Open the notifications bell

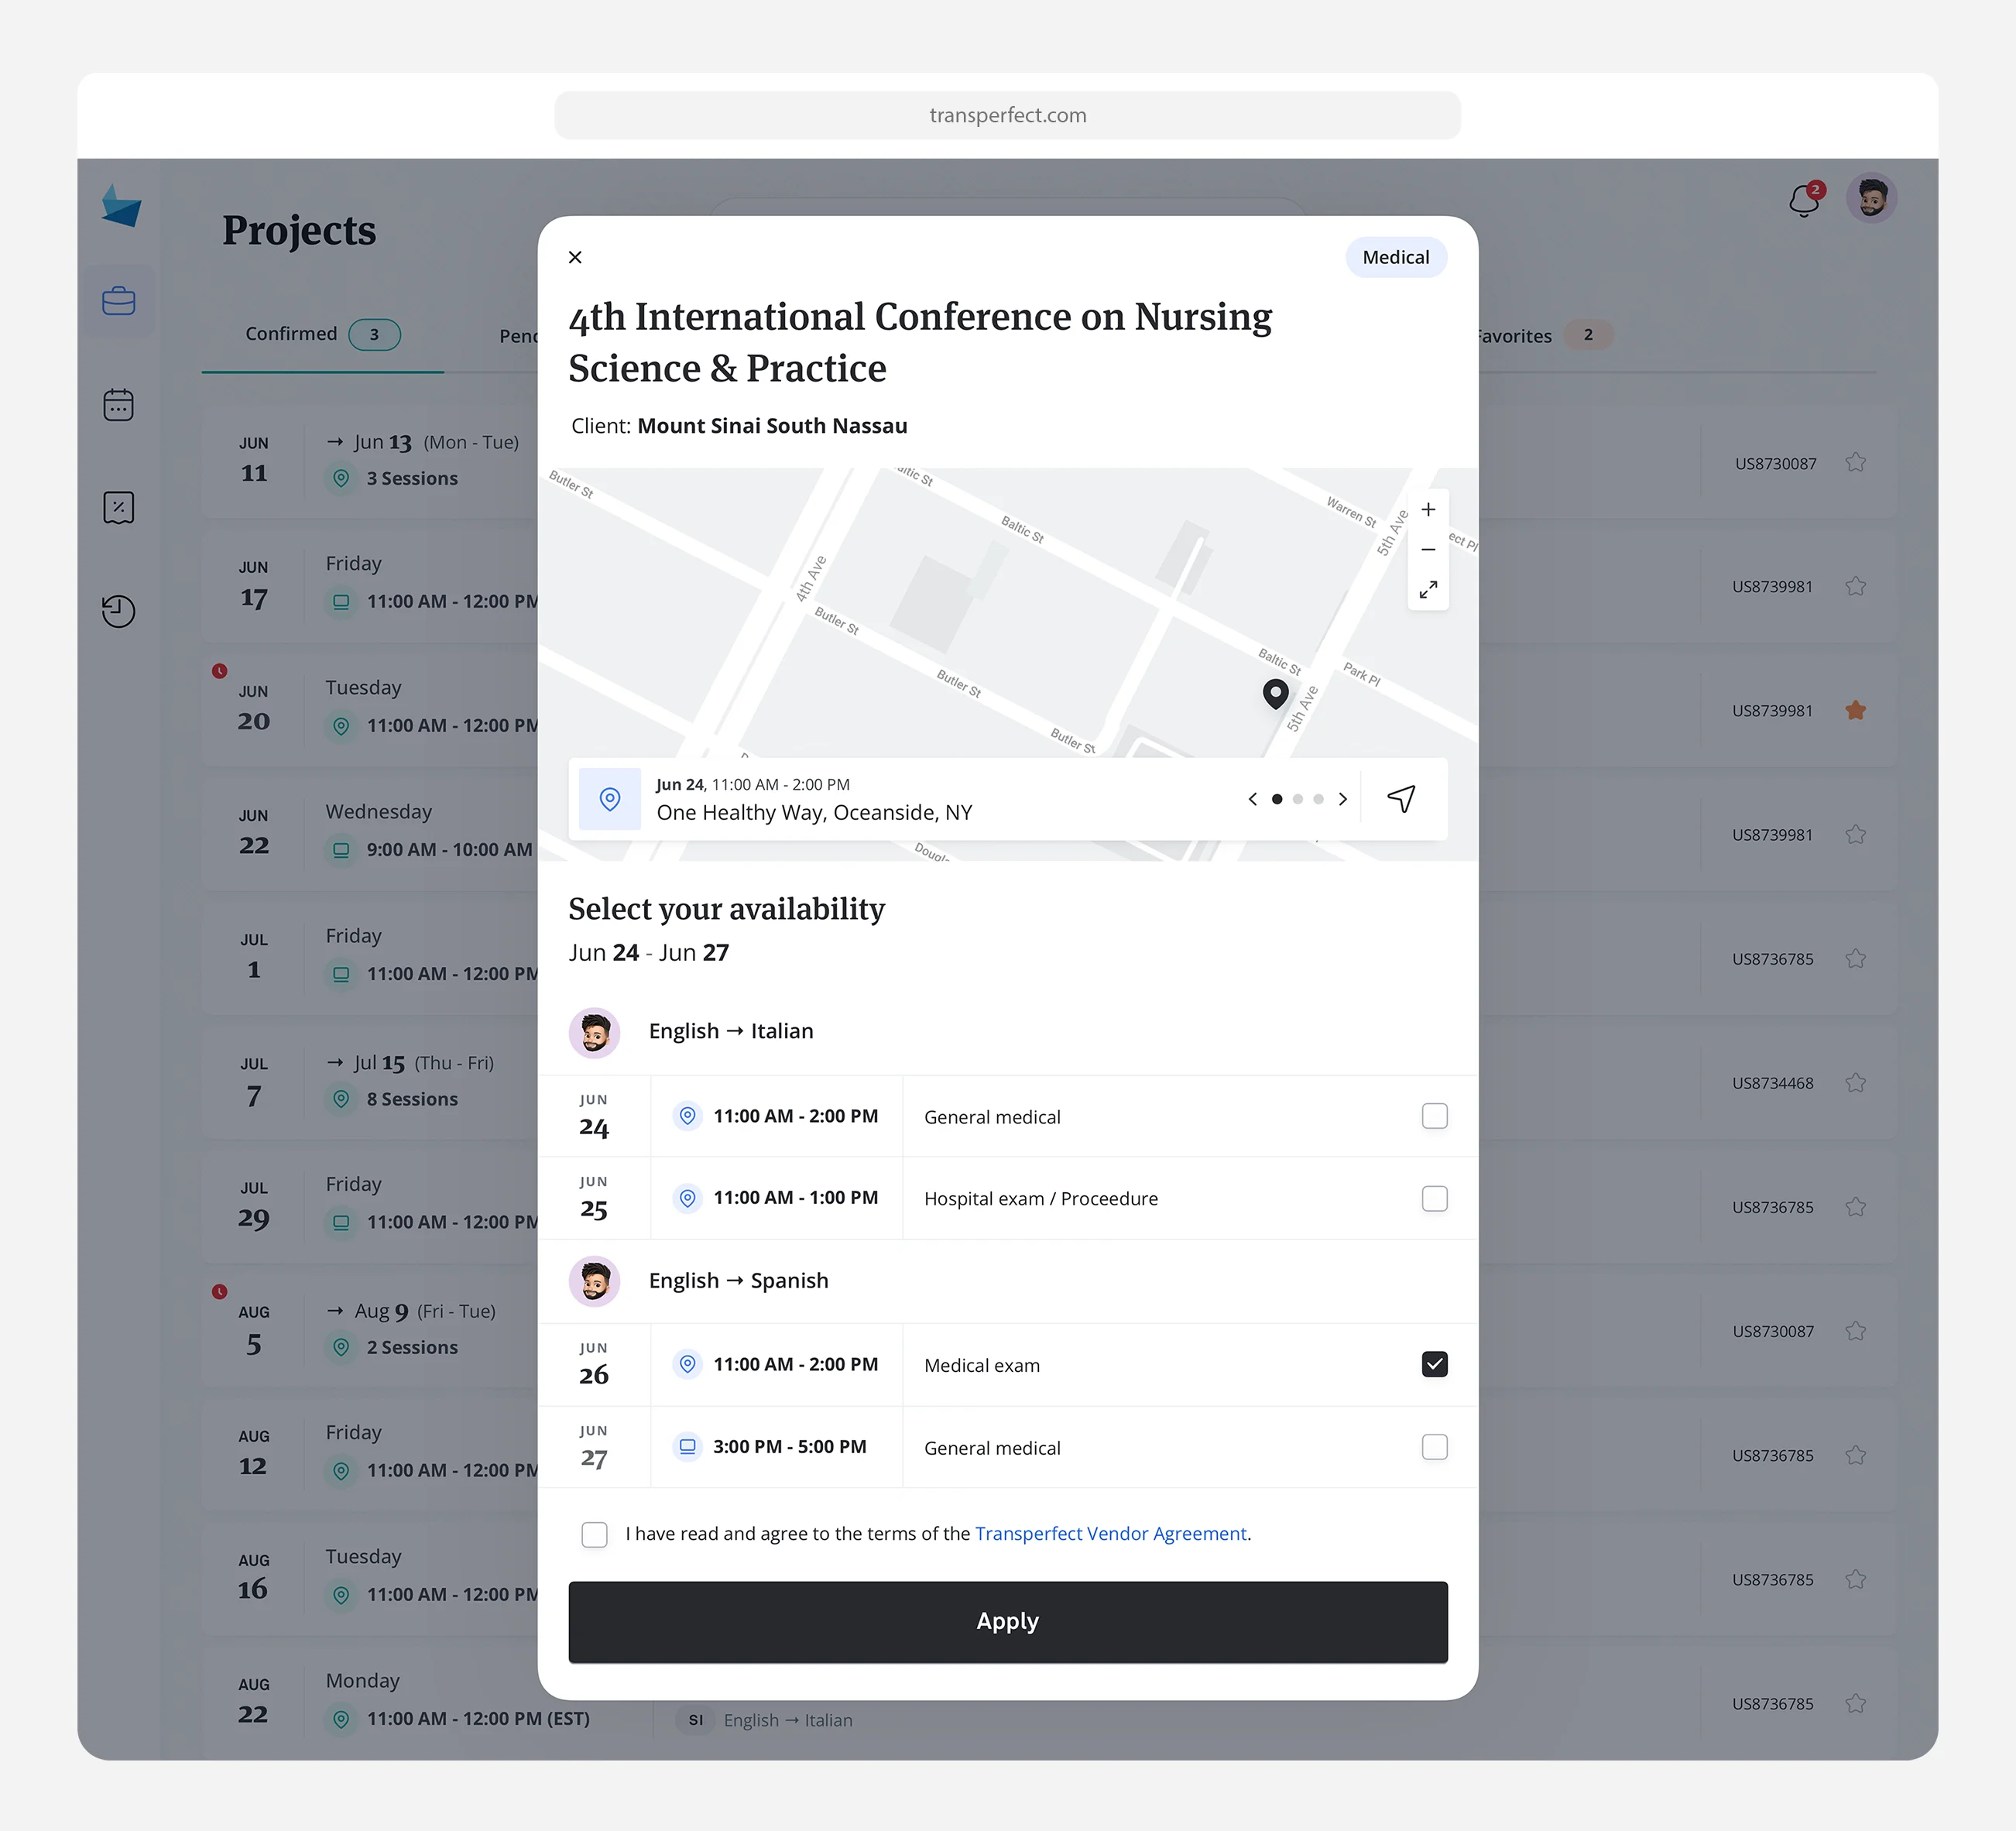1804,200
